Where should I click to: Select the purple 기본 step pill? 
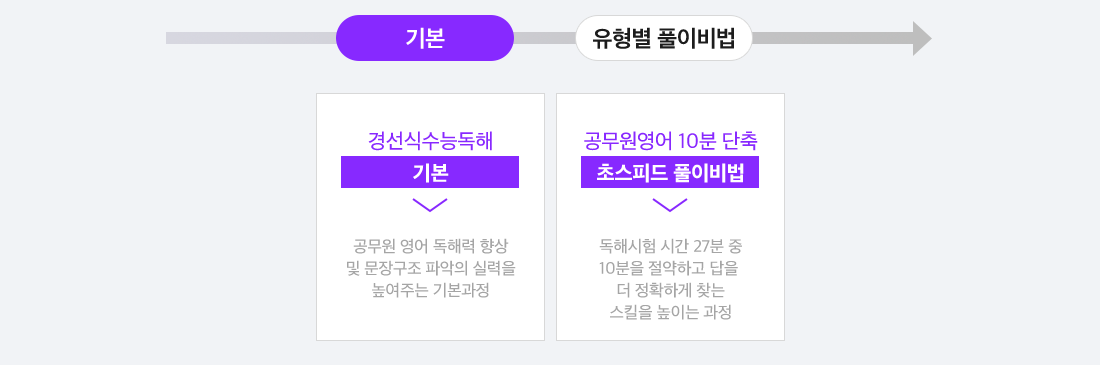point(425,38)
